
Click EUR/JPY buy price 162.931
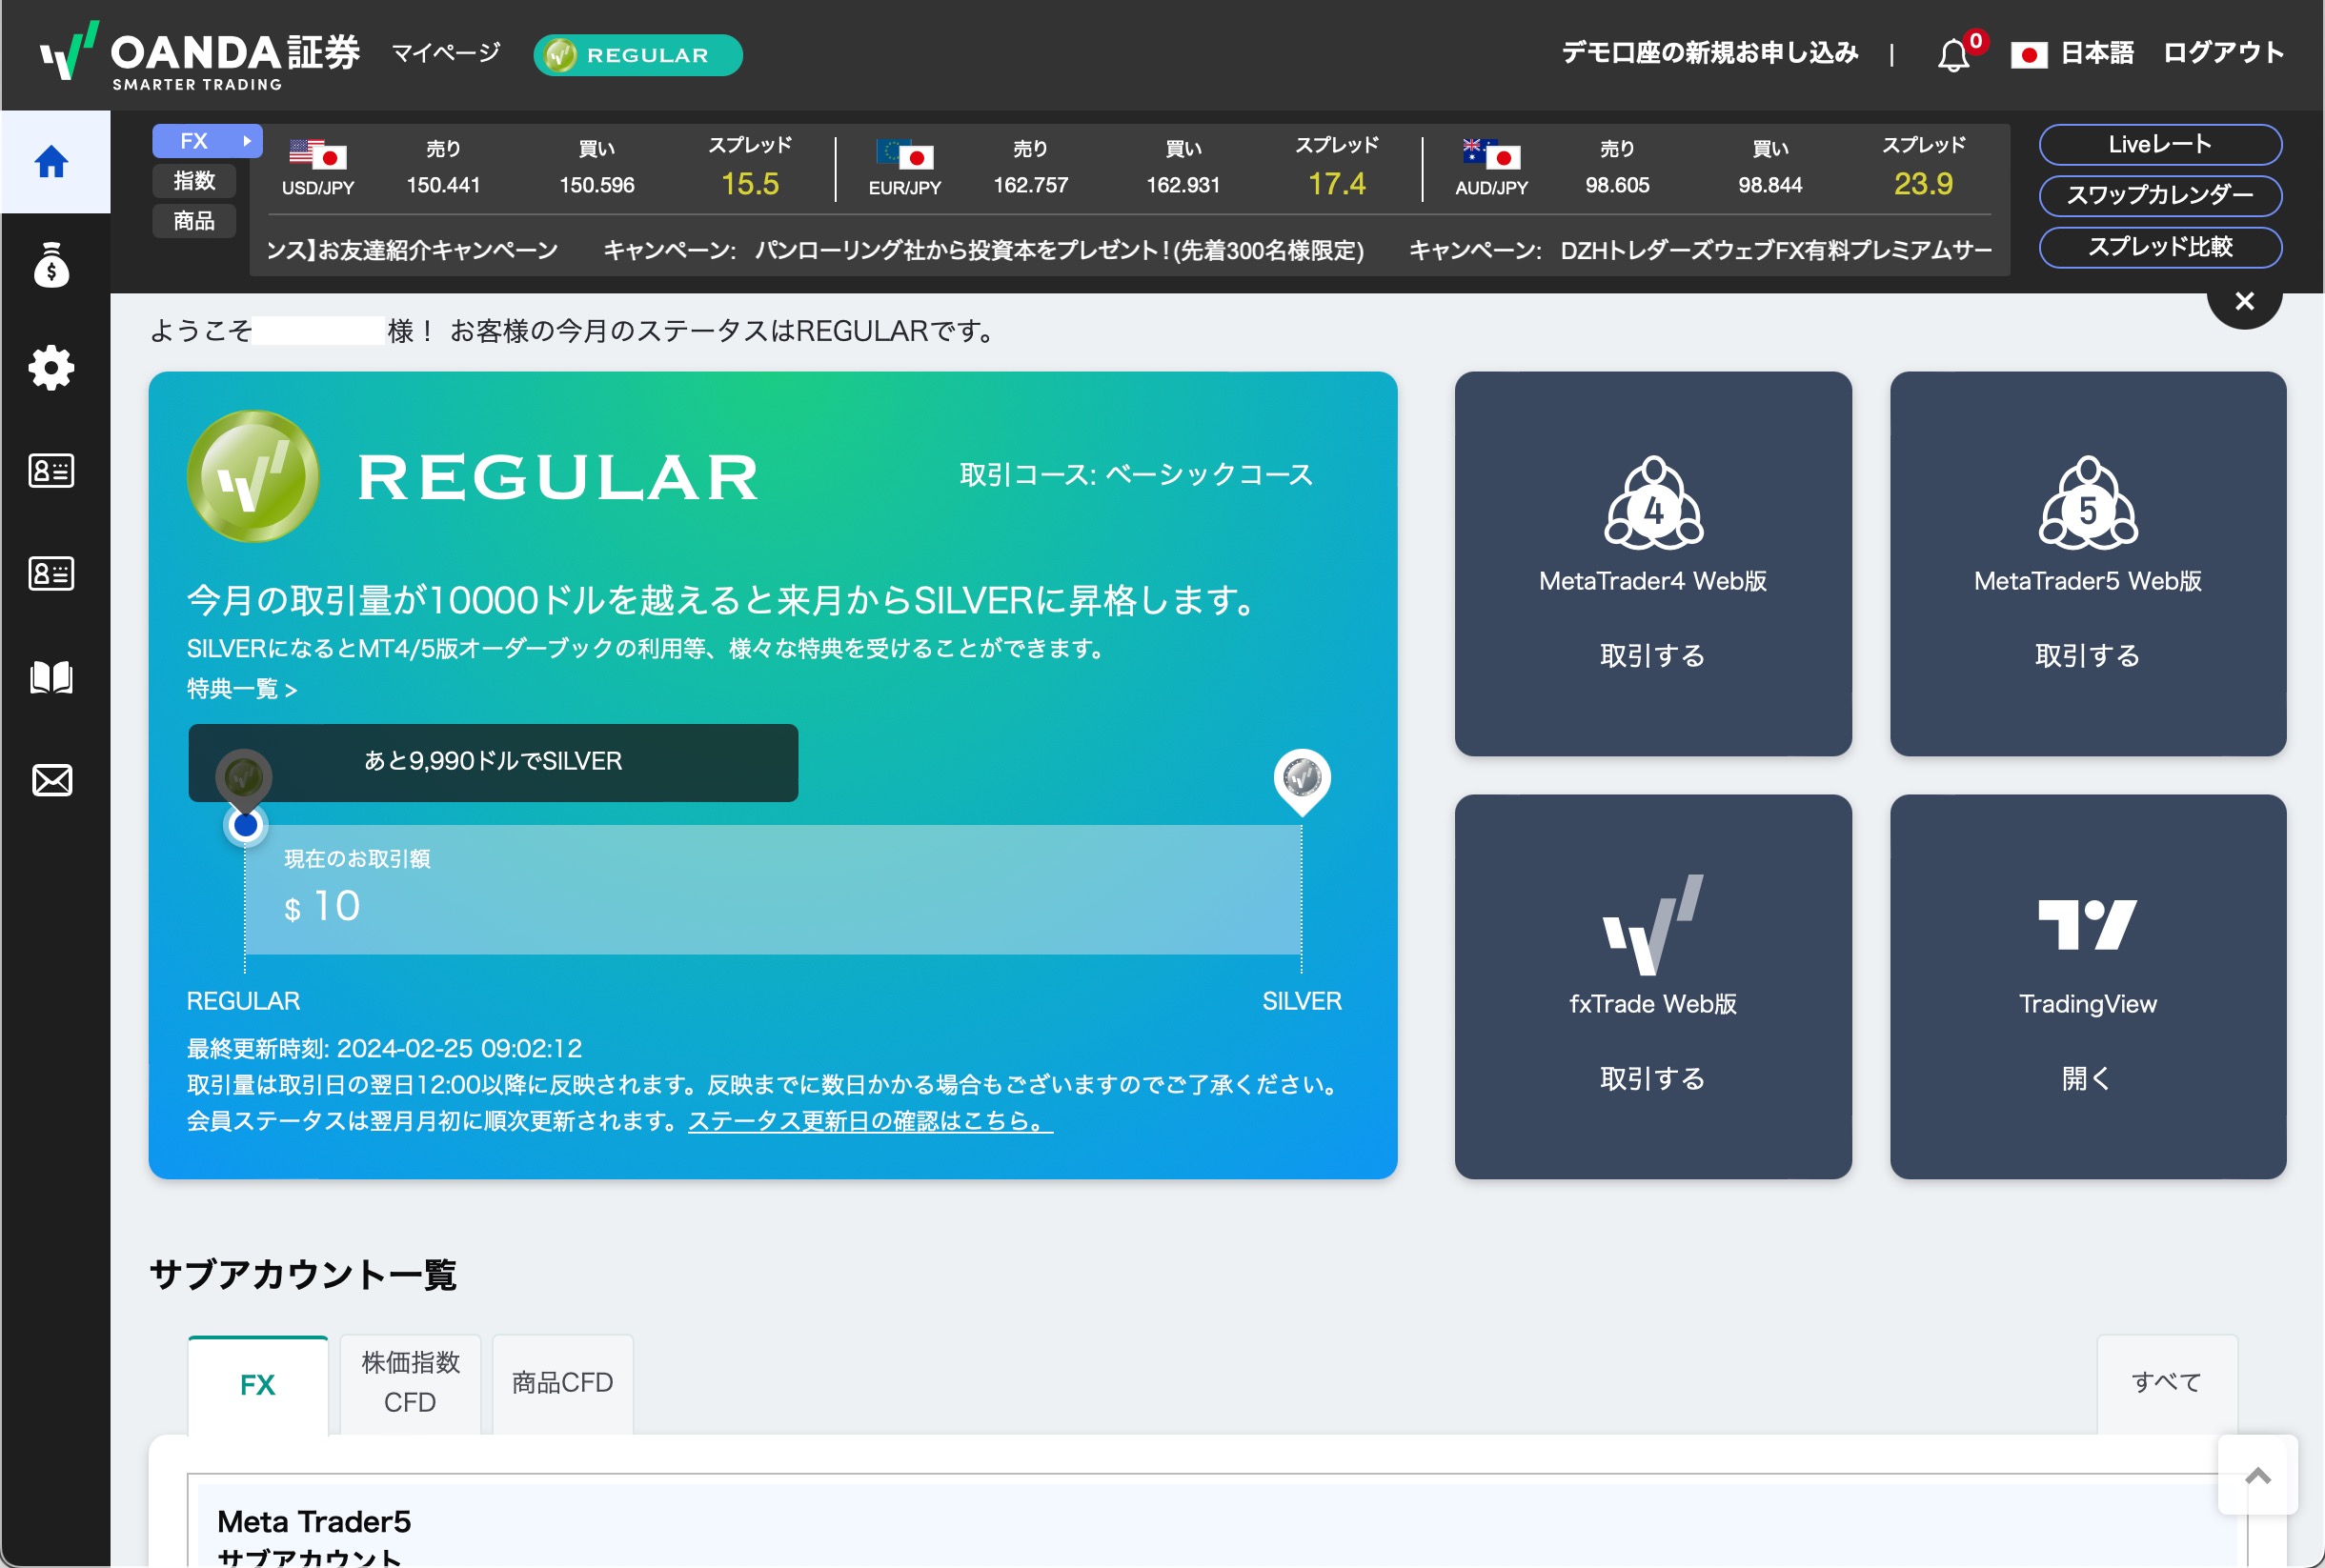tap(1183, 186)
